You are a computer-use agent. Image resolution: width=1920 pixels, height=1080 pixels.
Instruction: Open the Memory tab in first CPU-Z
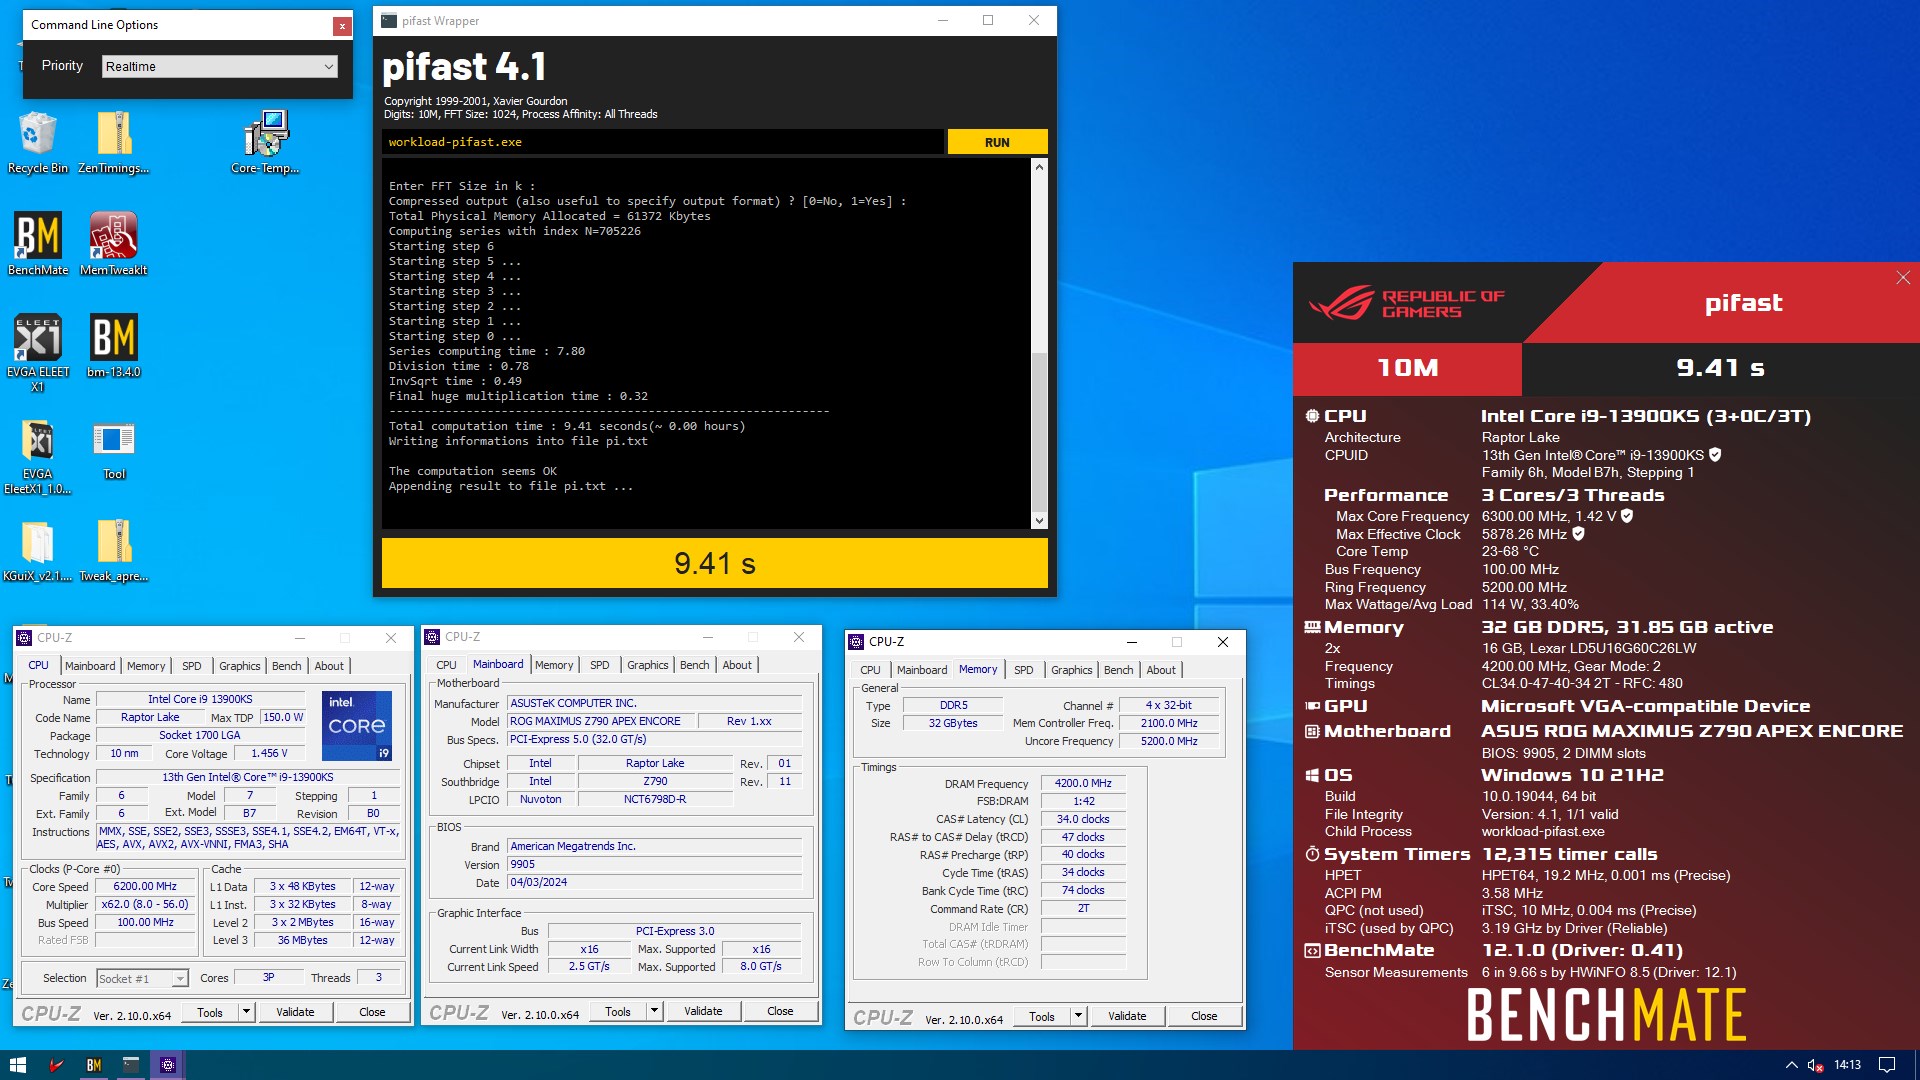146,666
